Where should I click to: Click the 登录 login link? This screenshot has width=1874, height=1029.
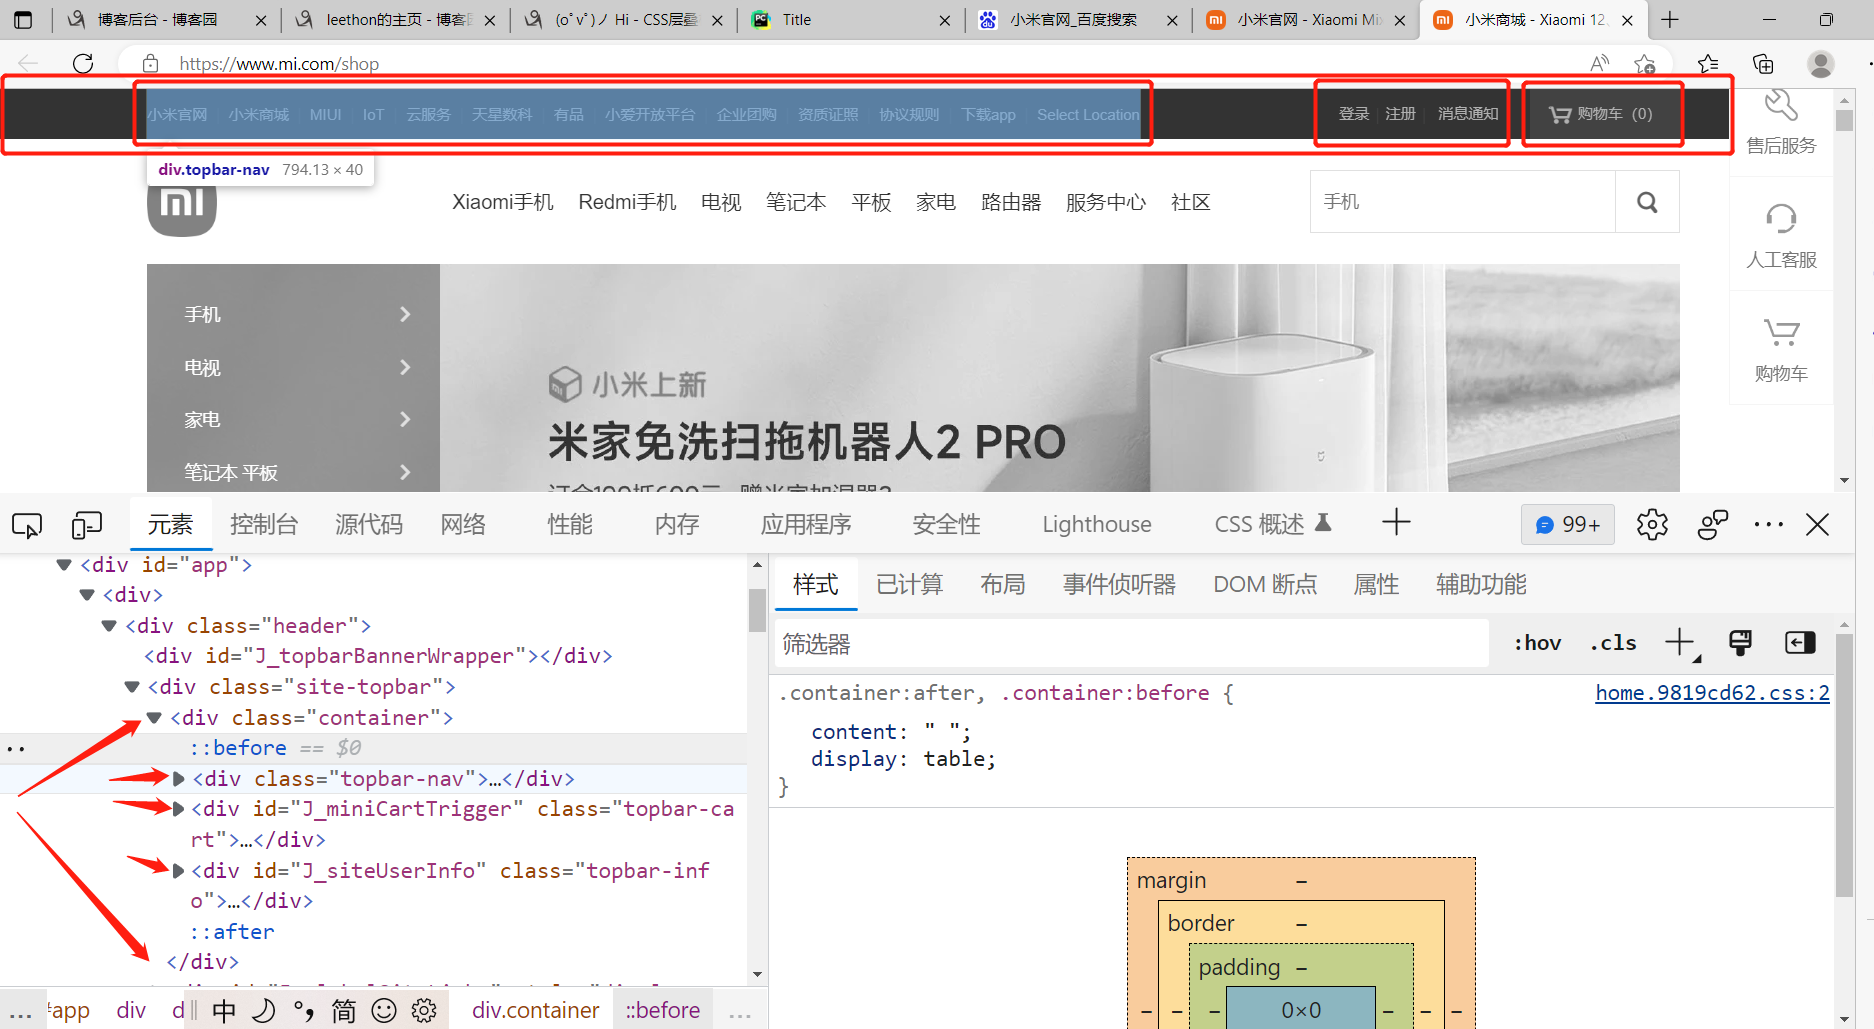pos(1354,114)
